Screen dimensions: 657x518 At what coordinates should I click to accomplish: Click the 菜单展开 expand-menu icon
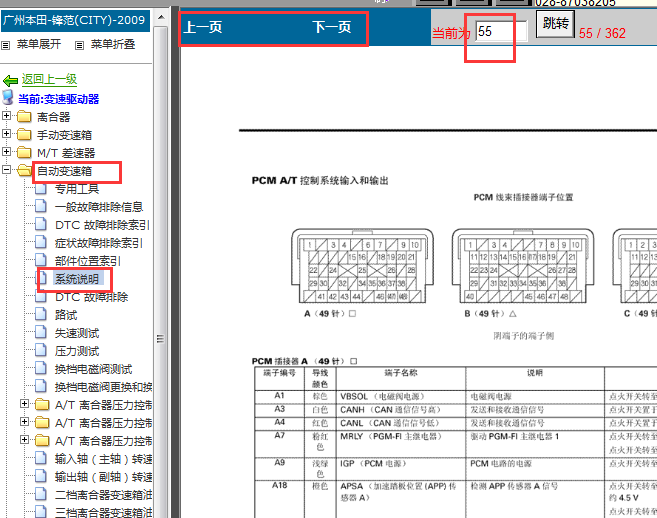[8, 45]
